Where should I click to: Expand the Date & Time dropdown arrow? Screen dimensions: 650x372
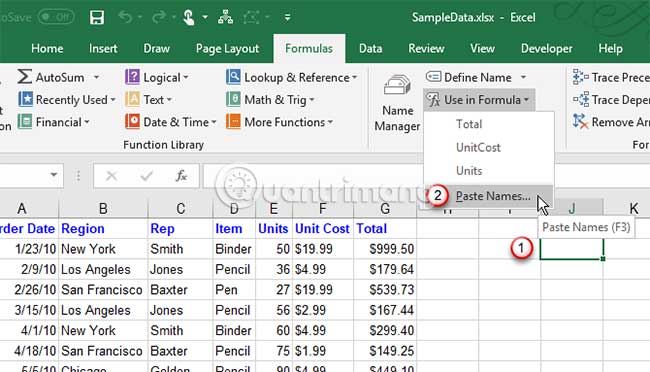click(214, 122)
